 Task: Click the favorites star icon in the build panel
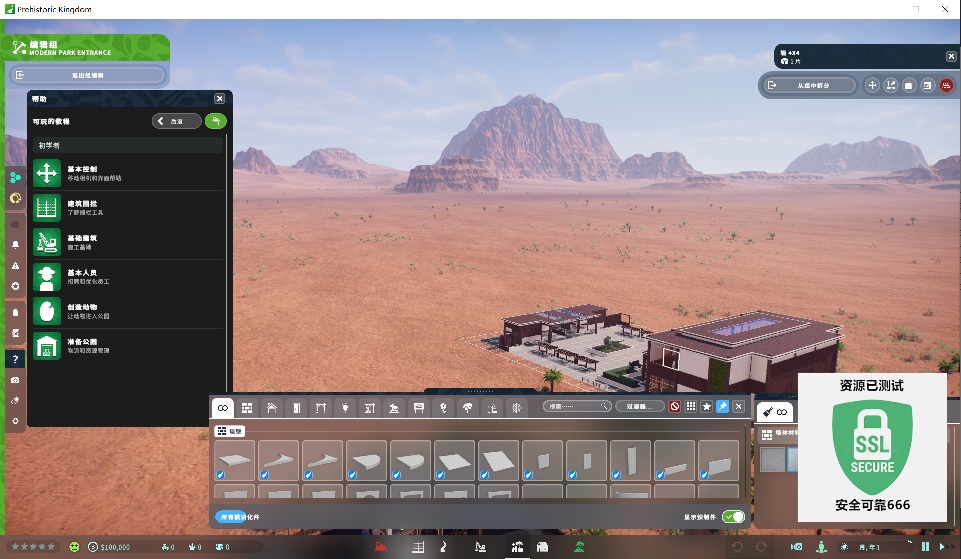(707, 406)
